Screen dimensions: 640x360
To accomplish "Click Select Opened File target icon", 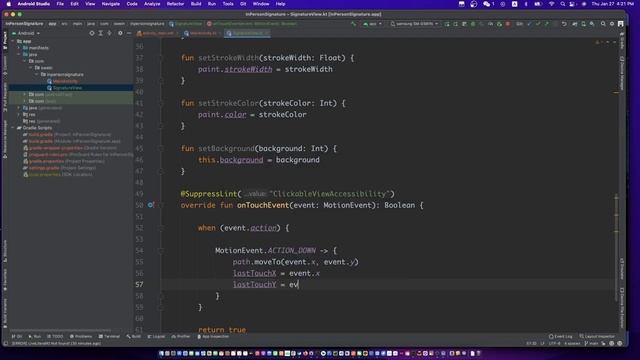I will [x=92, y=33].
